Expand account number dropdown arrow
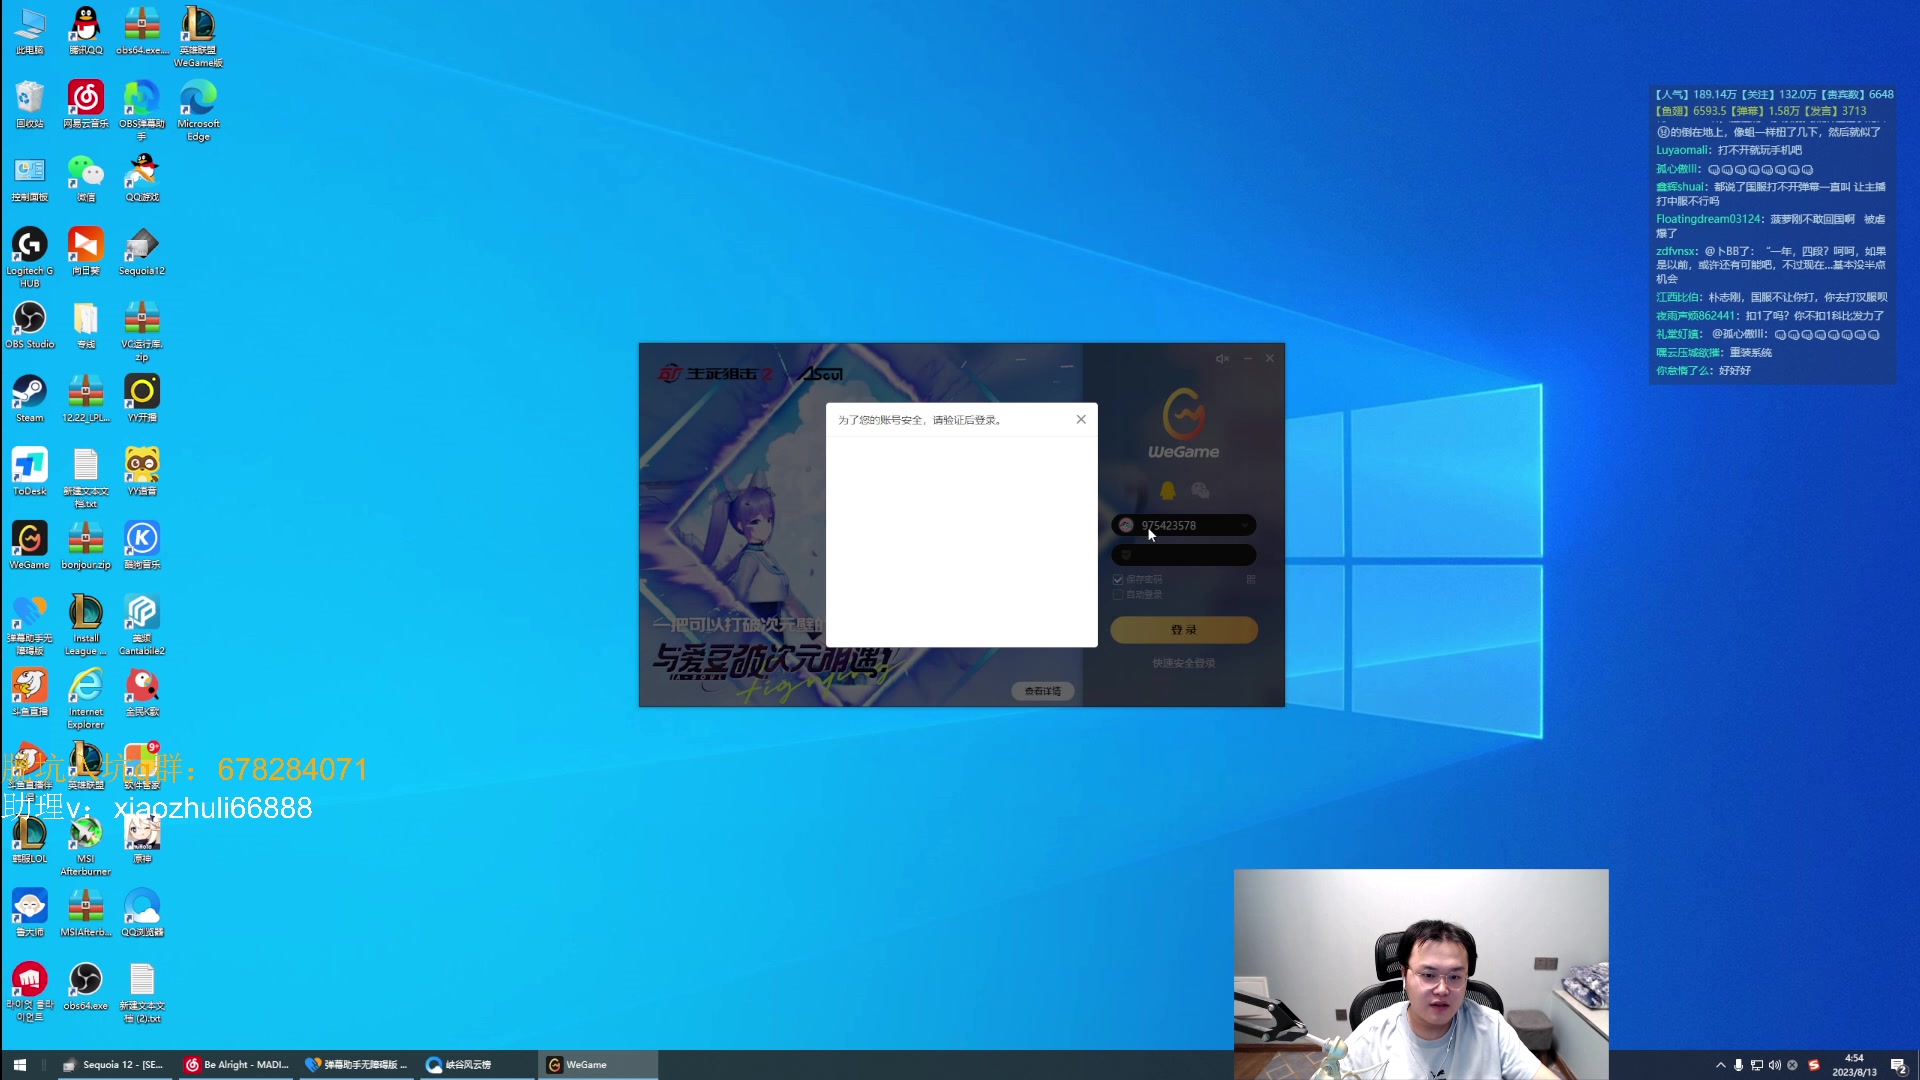 (x=1244, y=526)
